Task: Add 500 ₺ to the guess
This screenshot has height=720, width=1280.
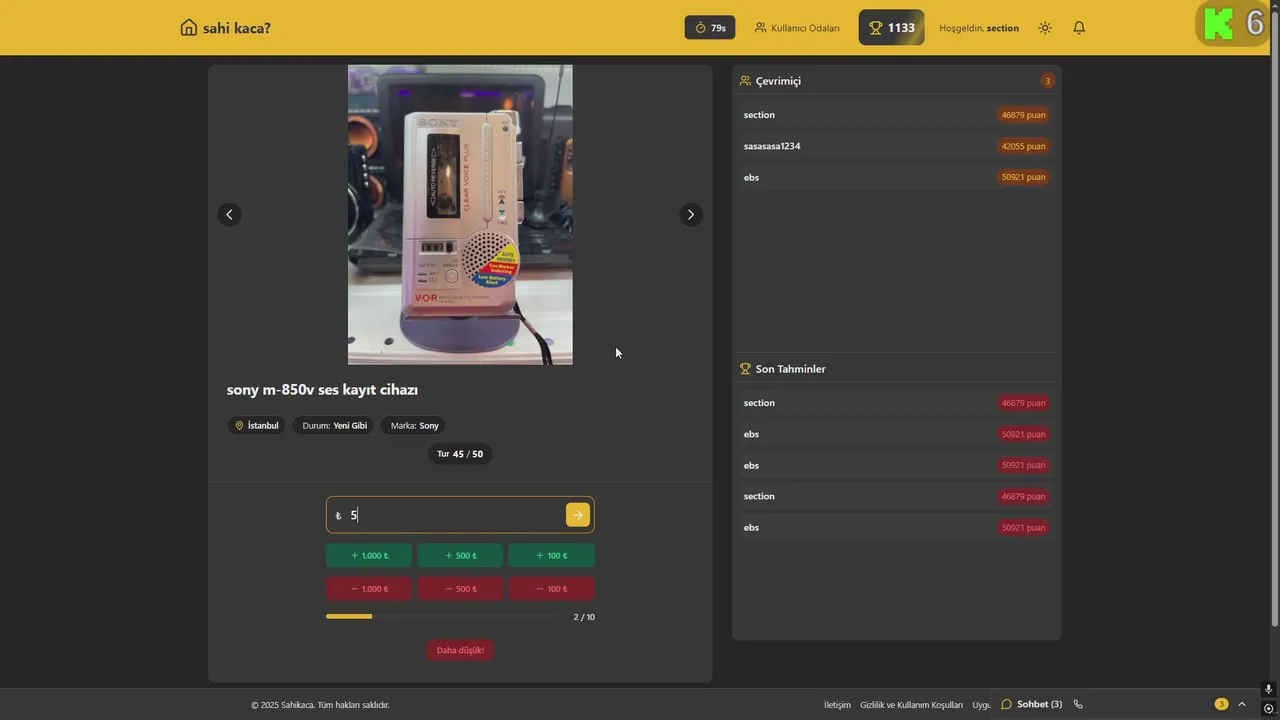Action: pyautogui.click(x=460, y=555)
